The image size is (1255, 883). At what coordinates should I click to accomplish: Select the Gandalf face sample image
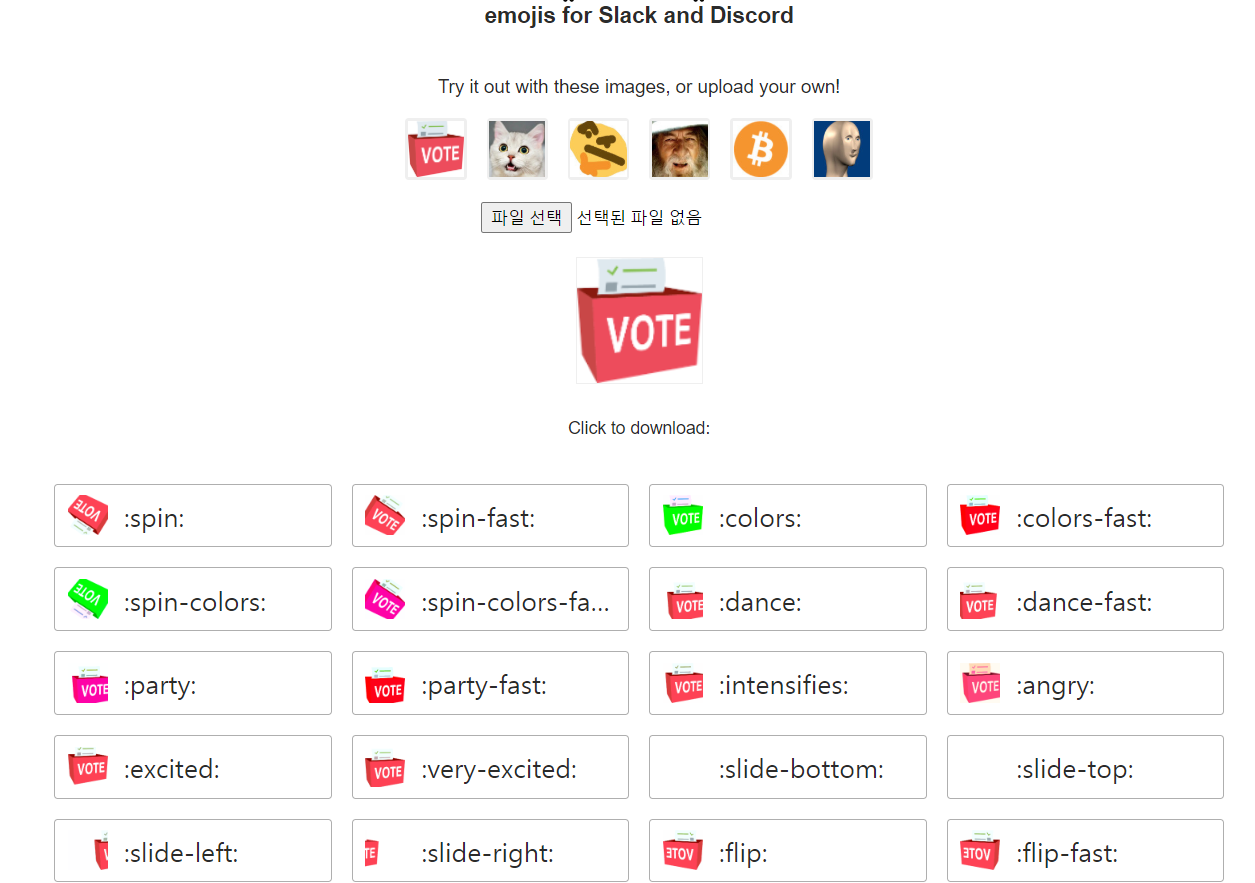click(679, 148)
